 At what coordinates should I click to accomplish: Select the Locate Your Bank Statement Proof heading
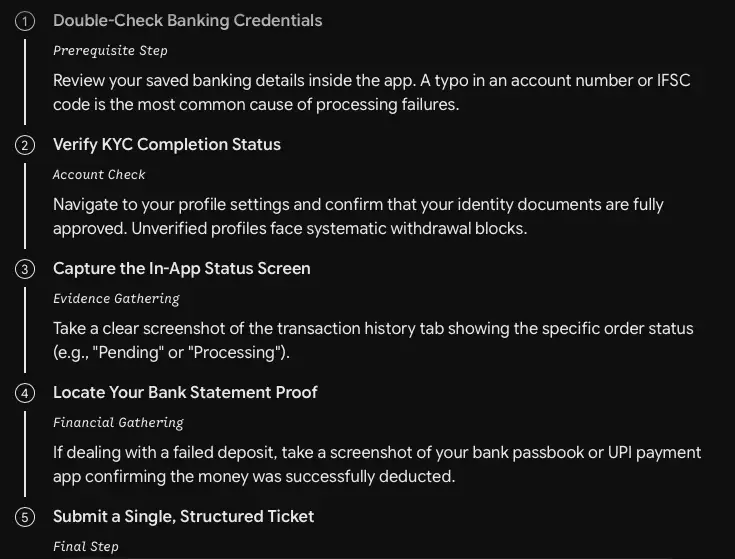point(185,392)
